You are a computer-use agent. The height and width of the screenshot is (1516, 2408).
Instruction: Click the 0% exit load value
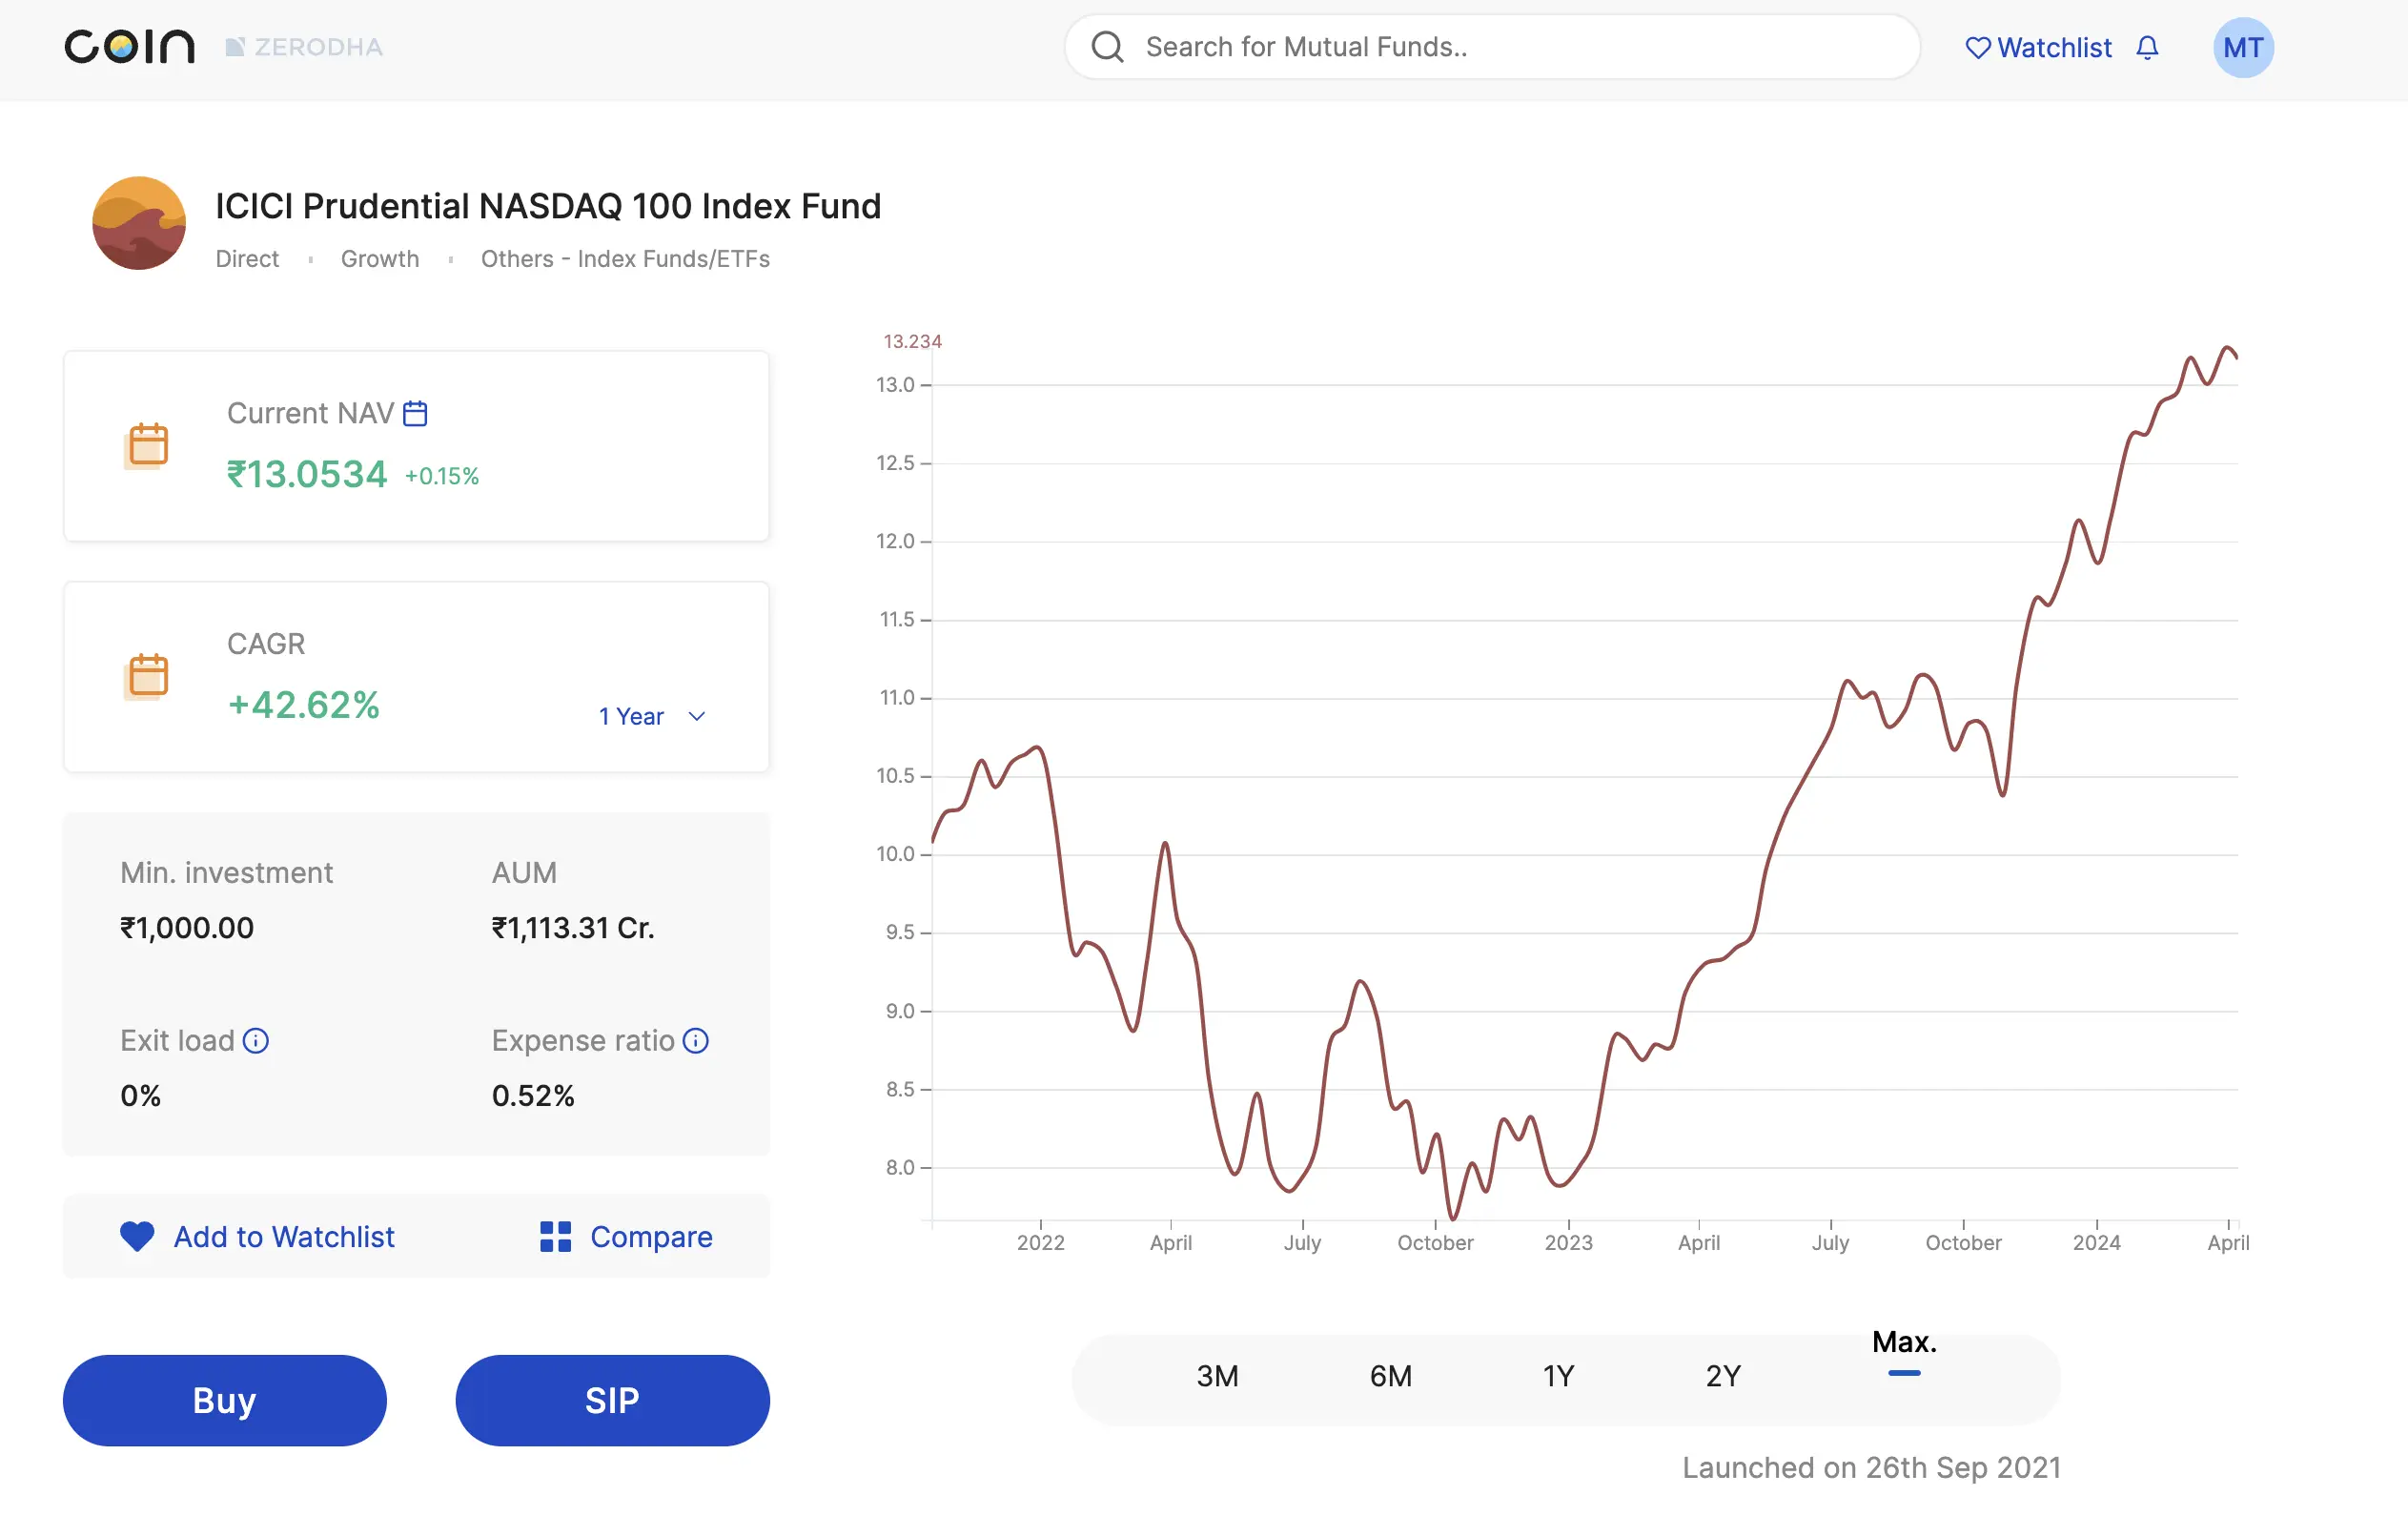[140, 1096]
